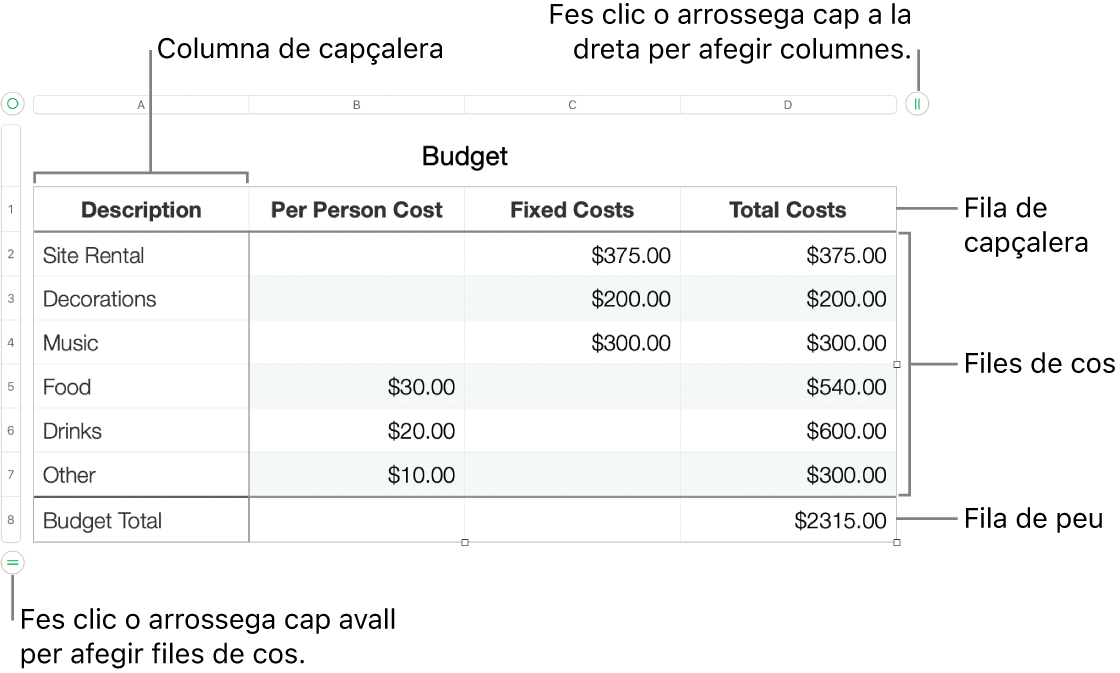Select the $2315.00 total cell
Viewport: 1120px width, 673px height.
[x=839, y=520]
